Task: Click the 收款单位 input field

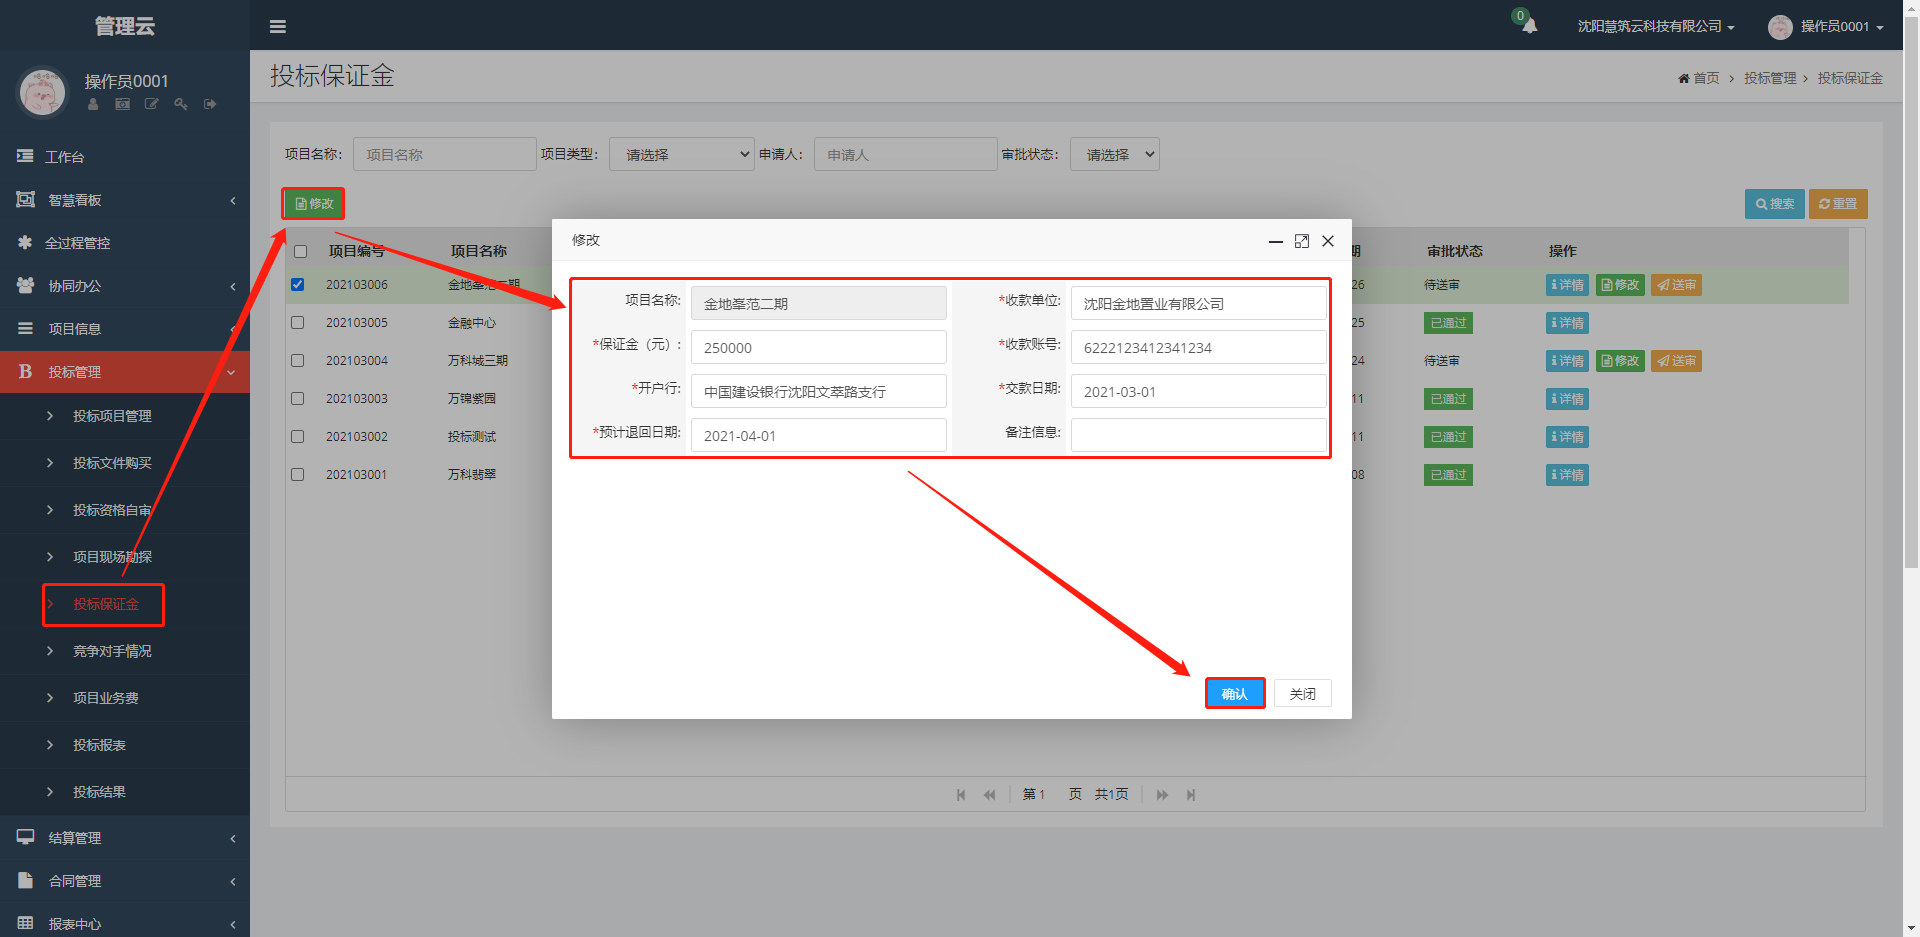Action: (x=1198, y=303)
